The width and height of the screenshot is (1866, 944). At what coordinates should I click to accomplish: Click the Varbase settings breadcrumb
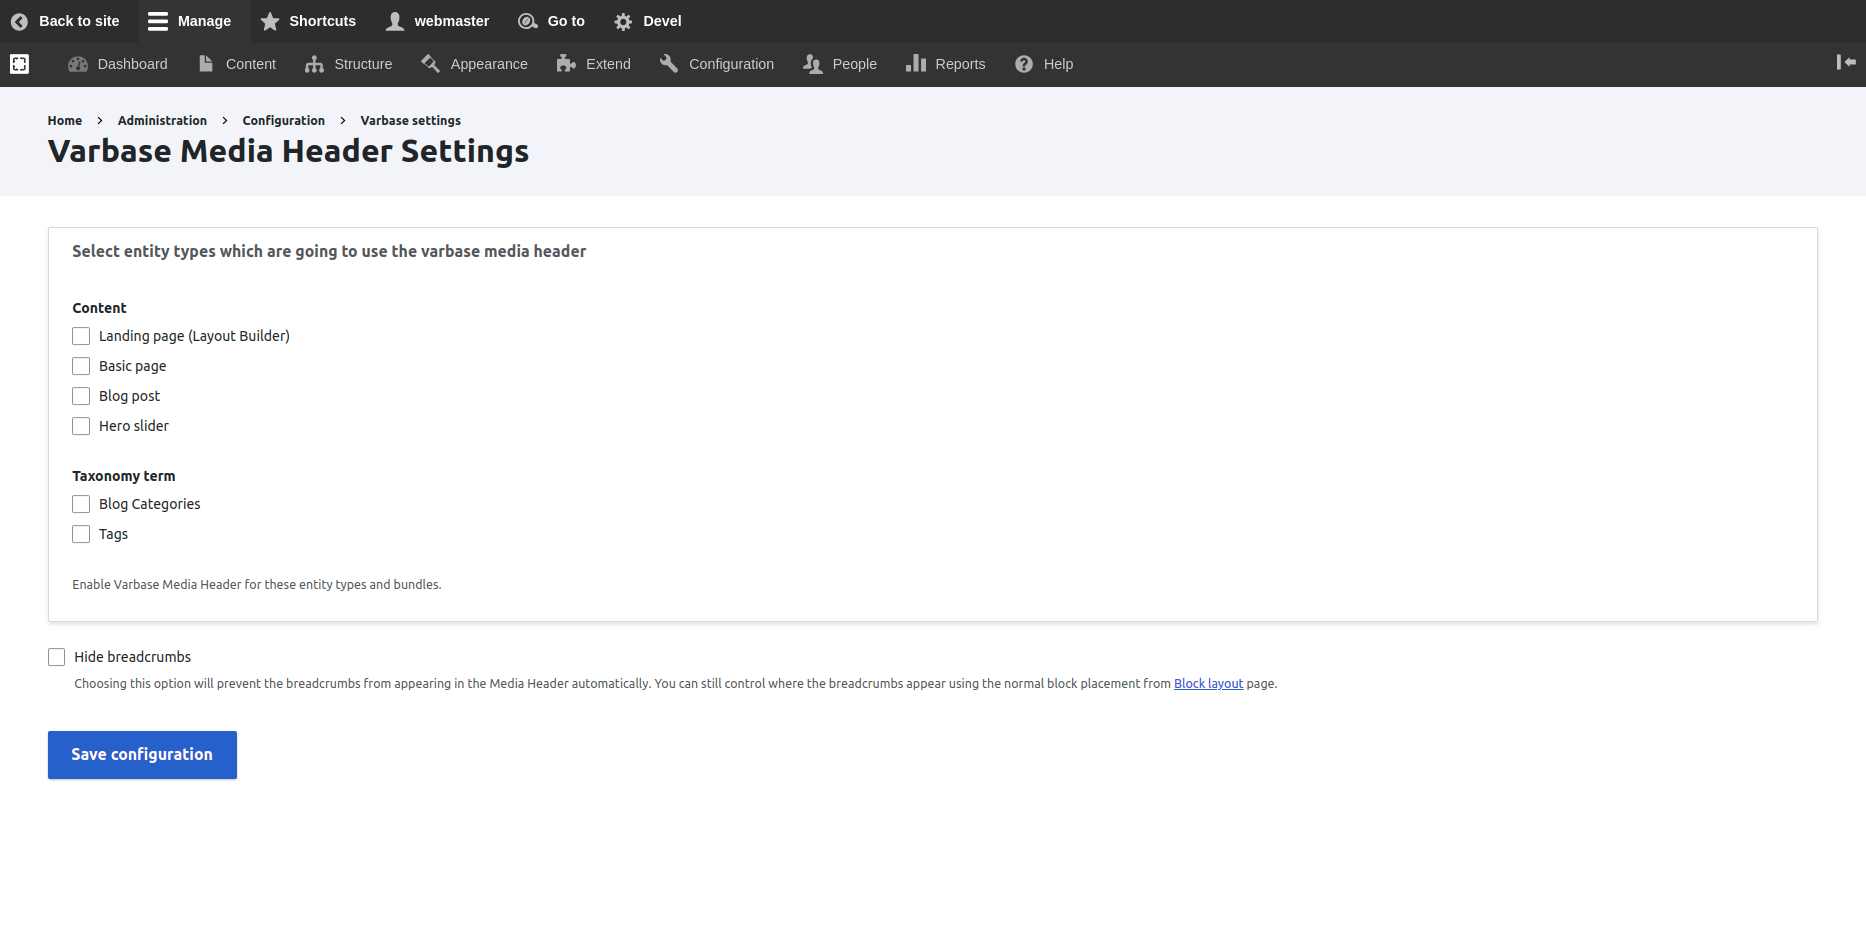click(x=410, y=121)
